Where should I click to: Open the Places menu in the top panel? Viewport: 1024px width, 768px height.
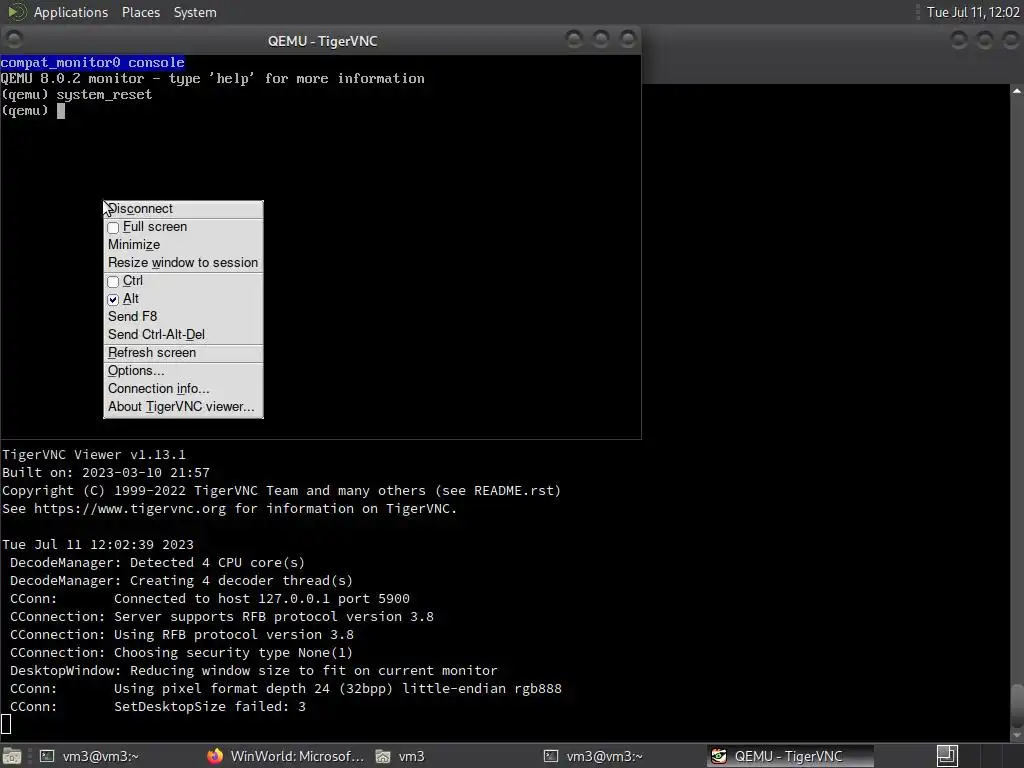click(140, 12)
